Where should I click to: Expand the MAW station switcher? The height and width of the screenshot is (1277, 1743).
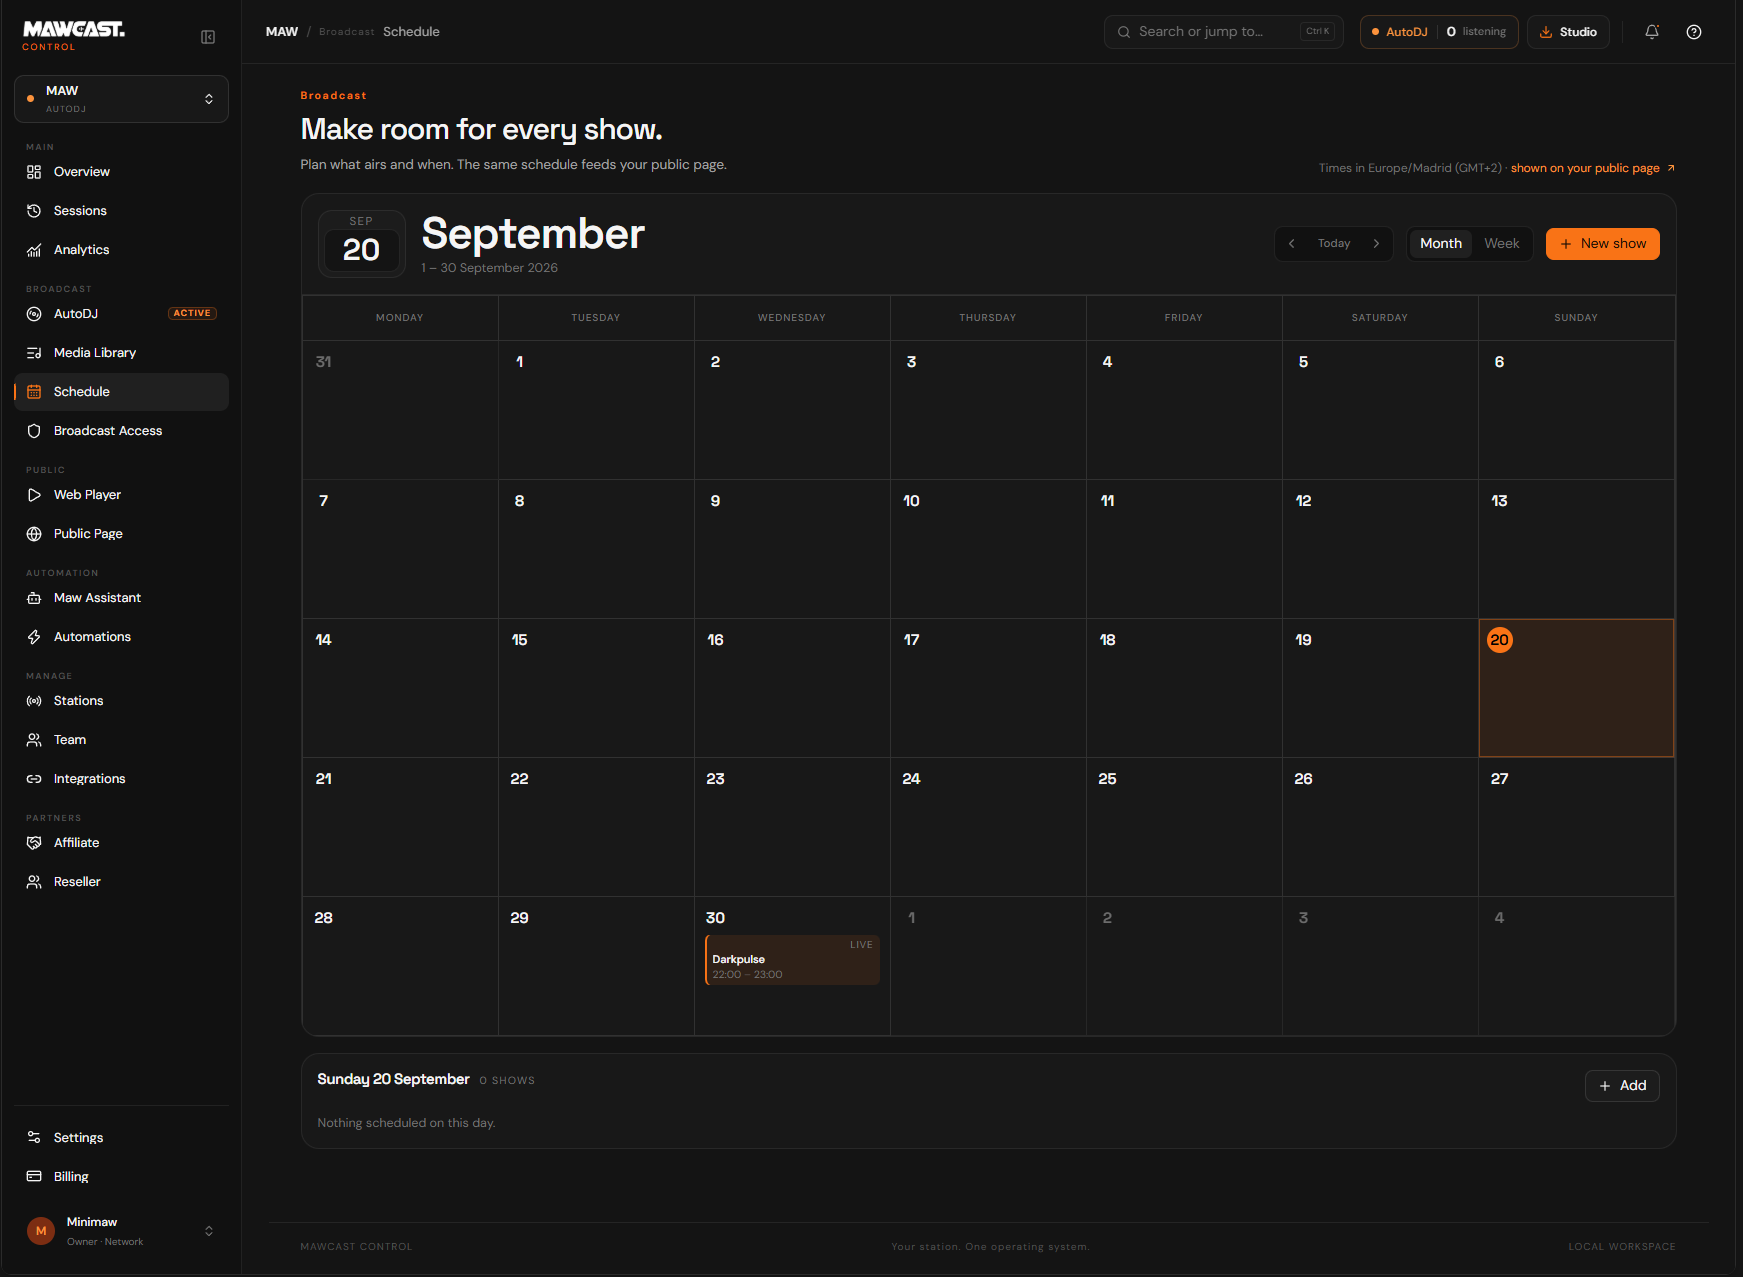(121, 99)
